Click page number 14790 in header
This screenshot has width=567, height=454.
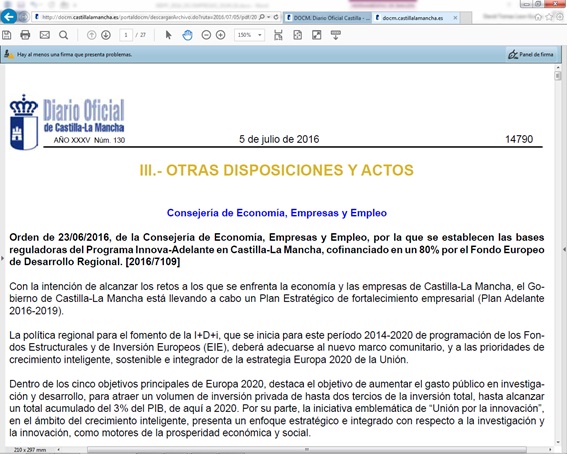tap(519, 139)
